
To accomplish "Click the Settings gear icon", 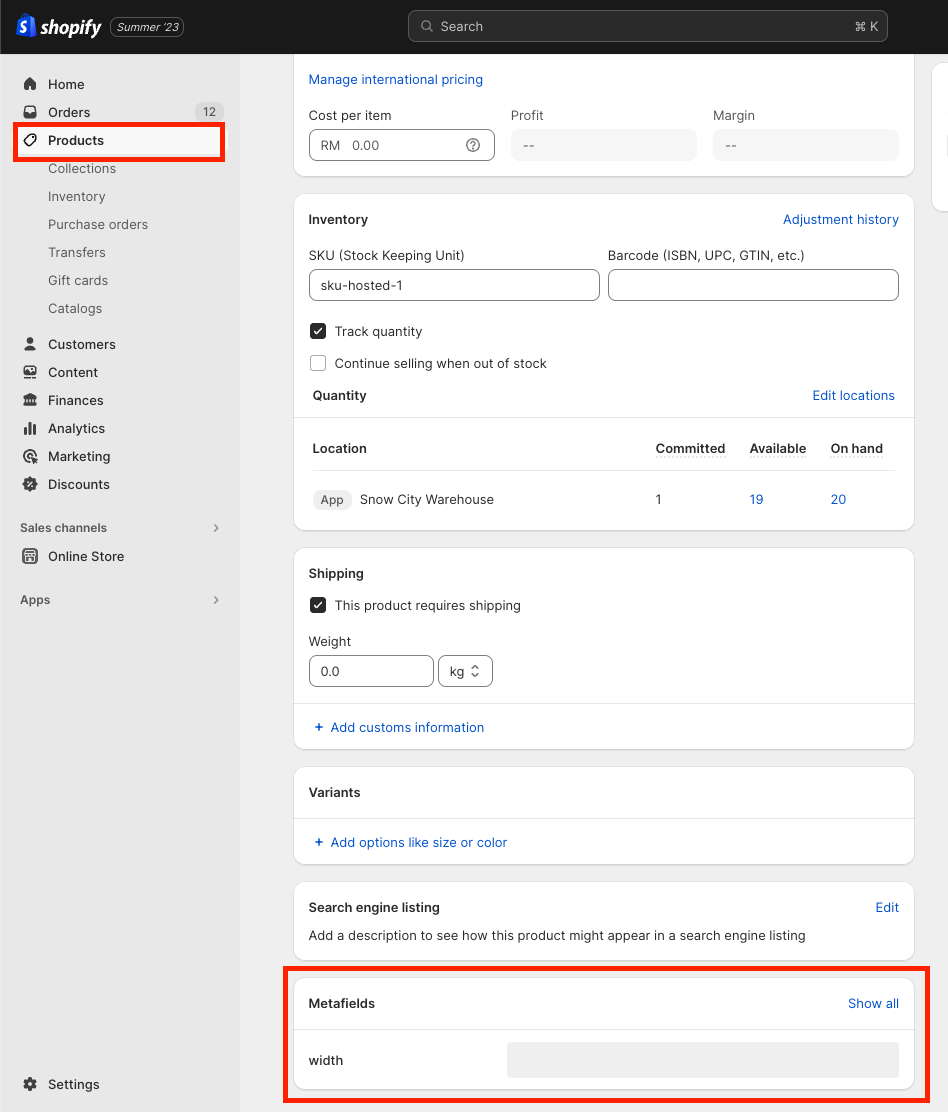I will 30,1085.
